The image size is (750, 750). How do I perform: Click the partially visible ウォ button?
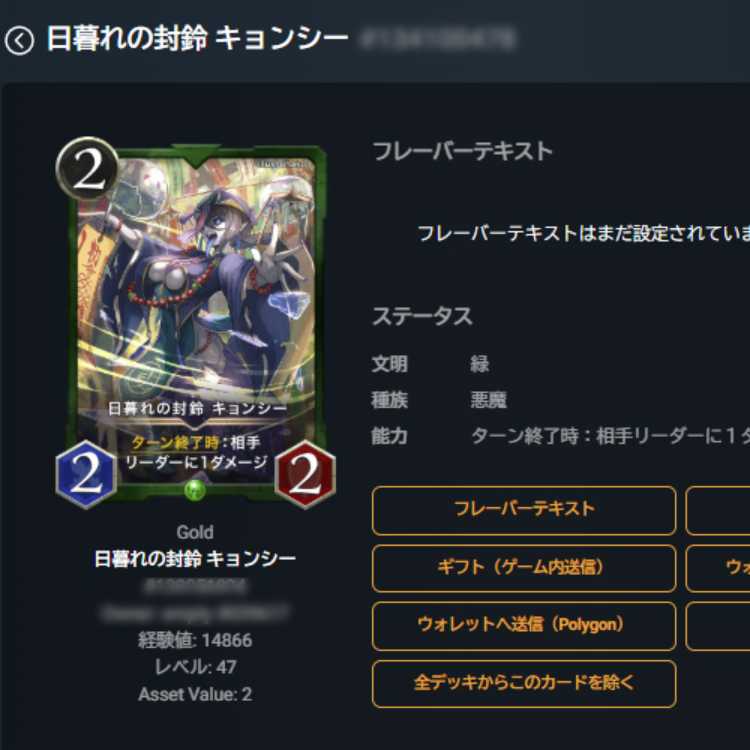click(717, 568)
